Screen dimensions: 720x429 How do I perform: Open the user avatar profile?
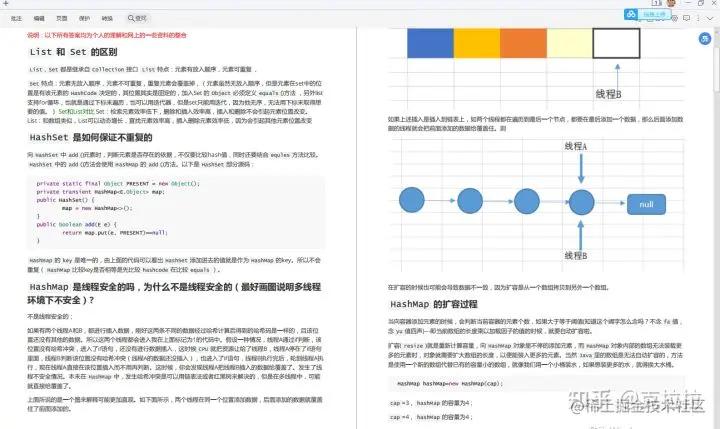pos(671,3)
